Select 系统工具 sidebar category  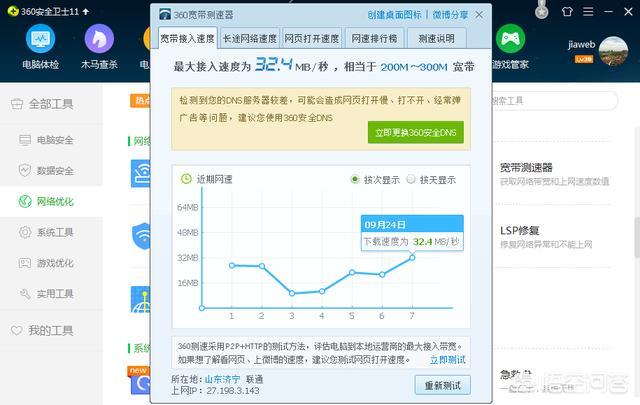point(51,232)
